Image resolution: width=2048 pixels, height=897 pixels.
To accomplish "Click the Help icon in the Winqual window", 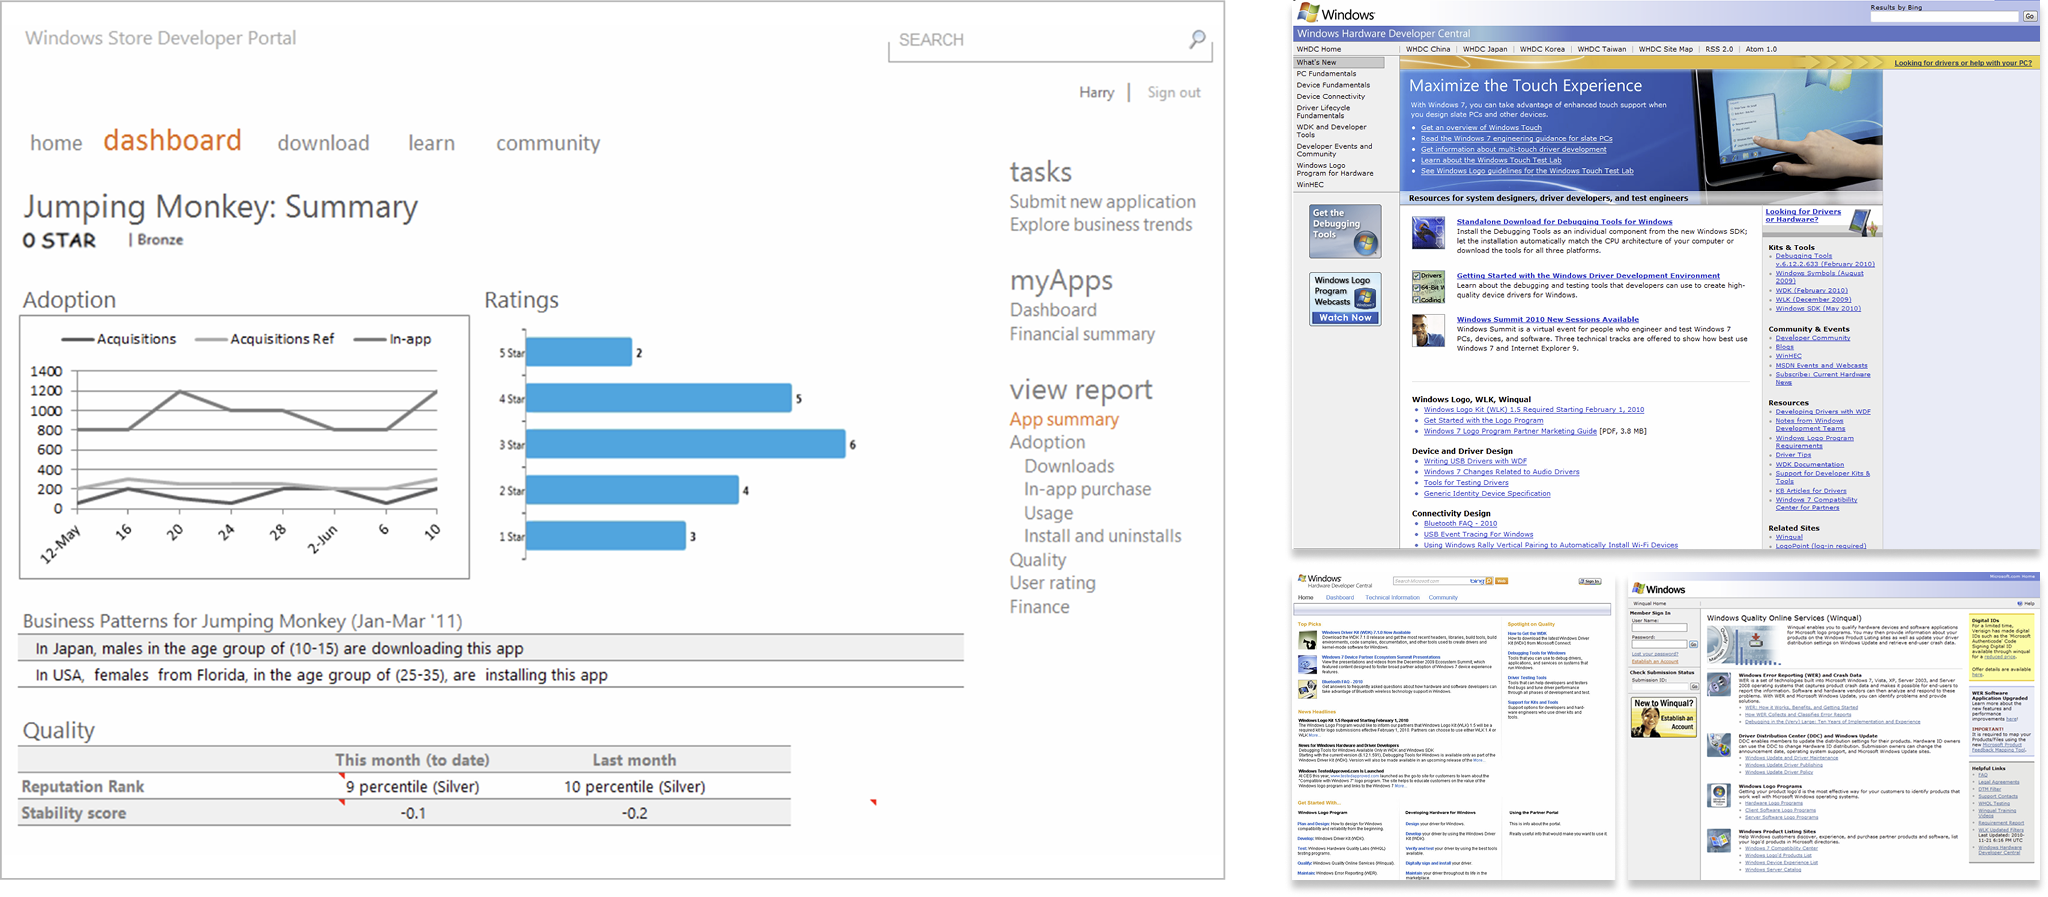I will click(x=2018, y=603).
